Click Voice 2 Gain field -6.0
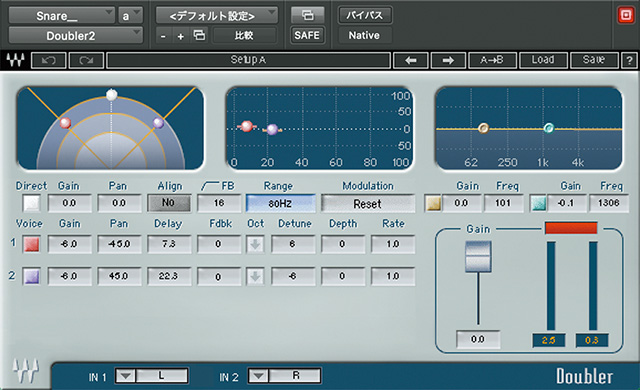This screenshot has height=390, width=640. click(69, 276)
